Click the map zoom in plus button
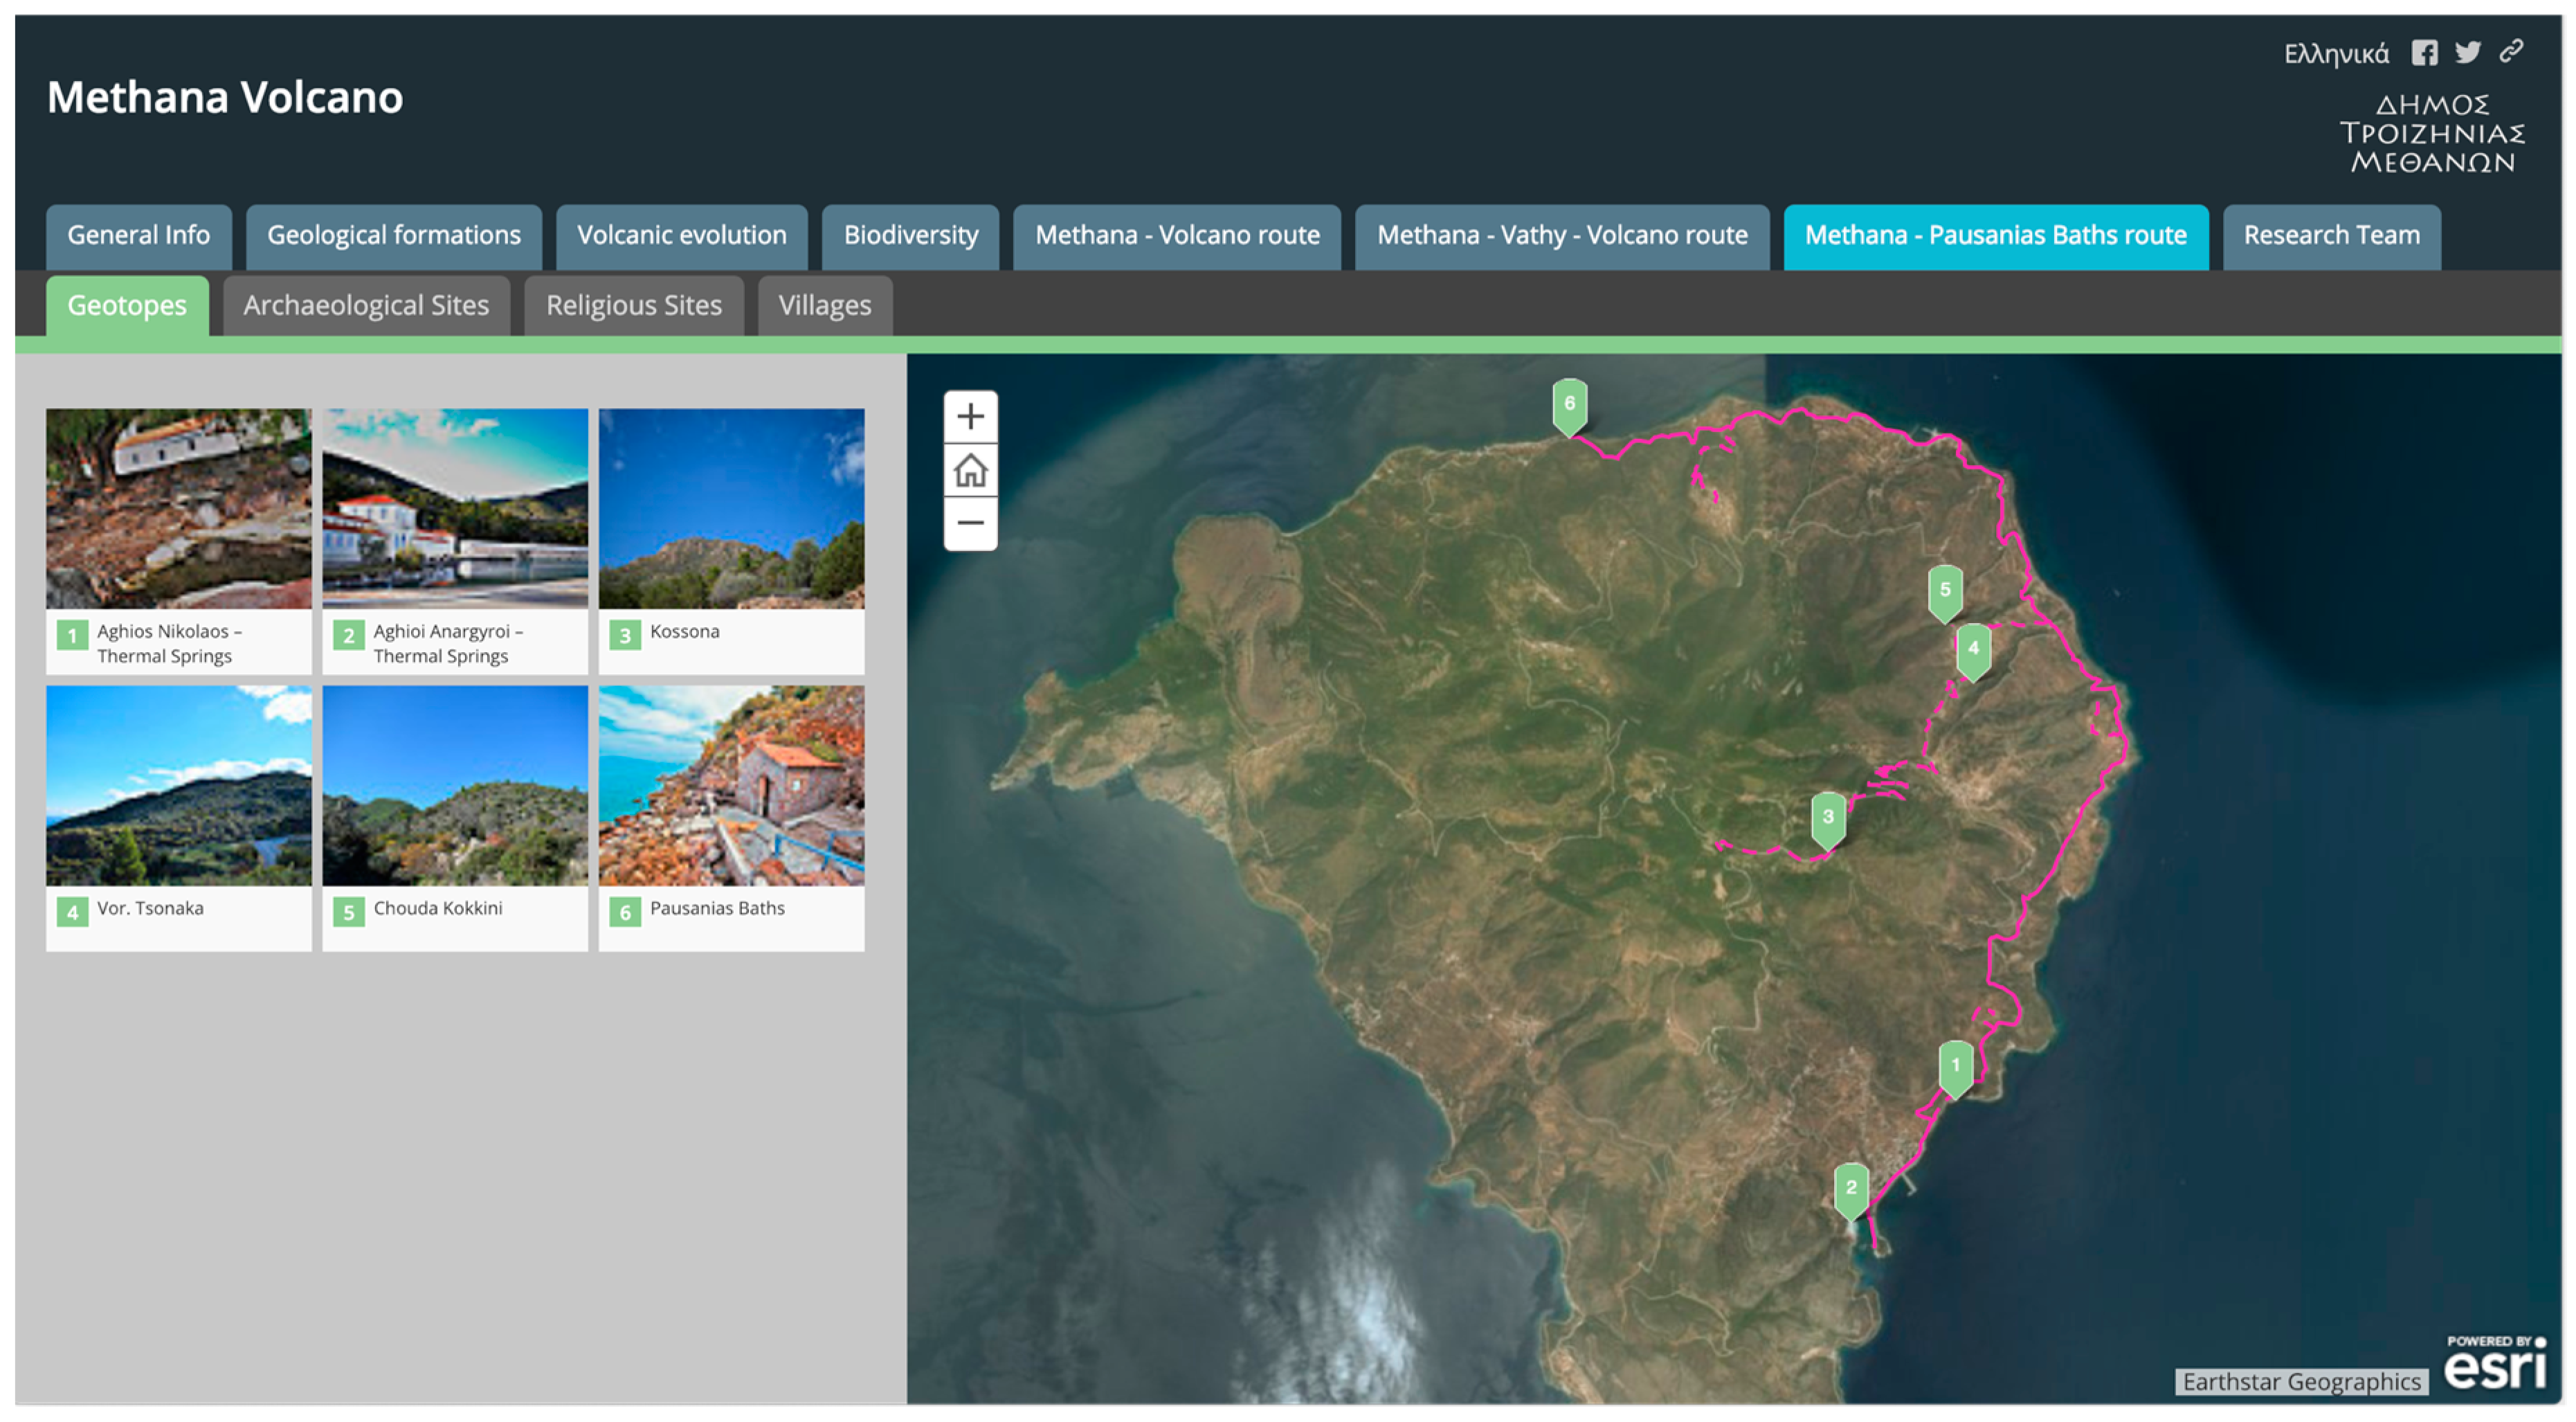 (x=970, y=416)
